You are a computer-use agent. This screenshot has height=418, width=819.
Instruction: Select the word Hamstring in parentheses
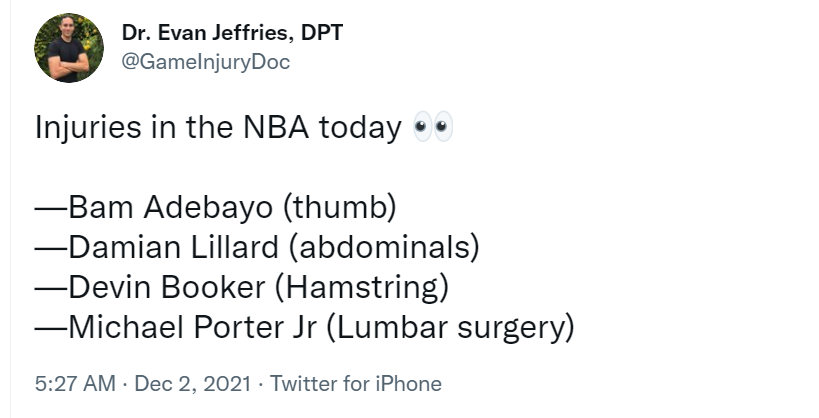362,287
